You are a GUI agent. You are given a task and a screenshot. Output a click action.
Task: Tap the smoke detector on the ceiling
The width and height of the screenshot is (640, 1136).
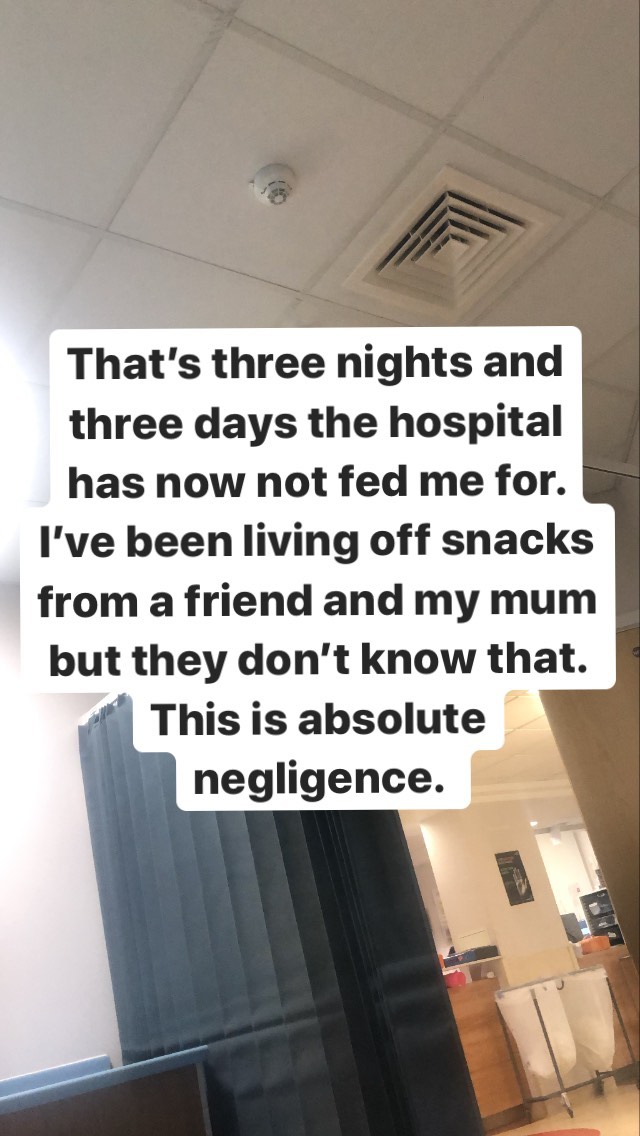(273, 185)
